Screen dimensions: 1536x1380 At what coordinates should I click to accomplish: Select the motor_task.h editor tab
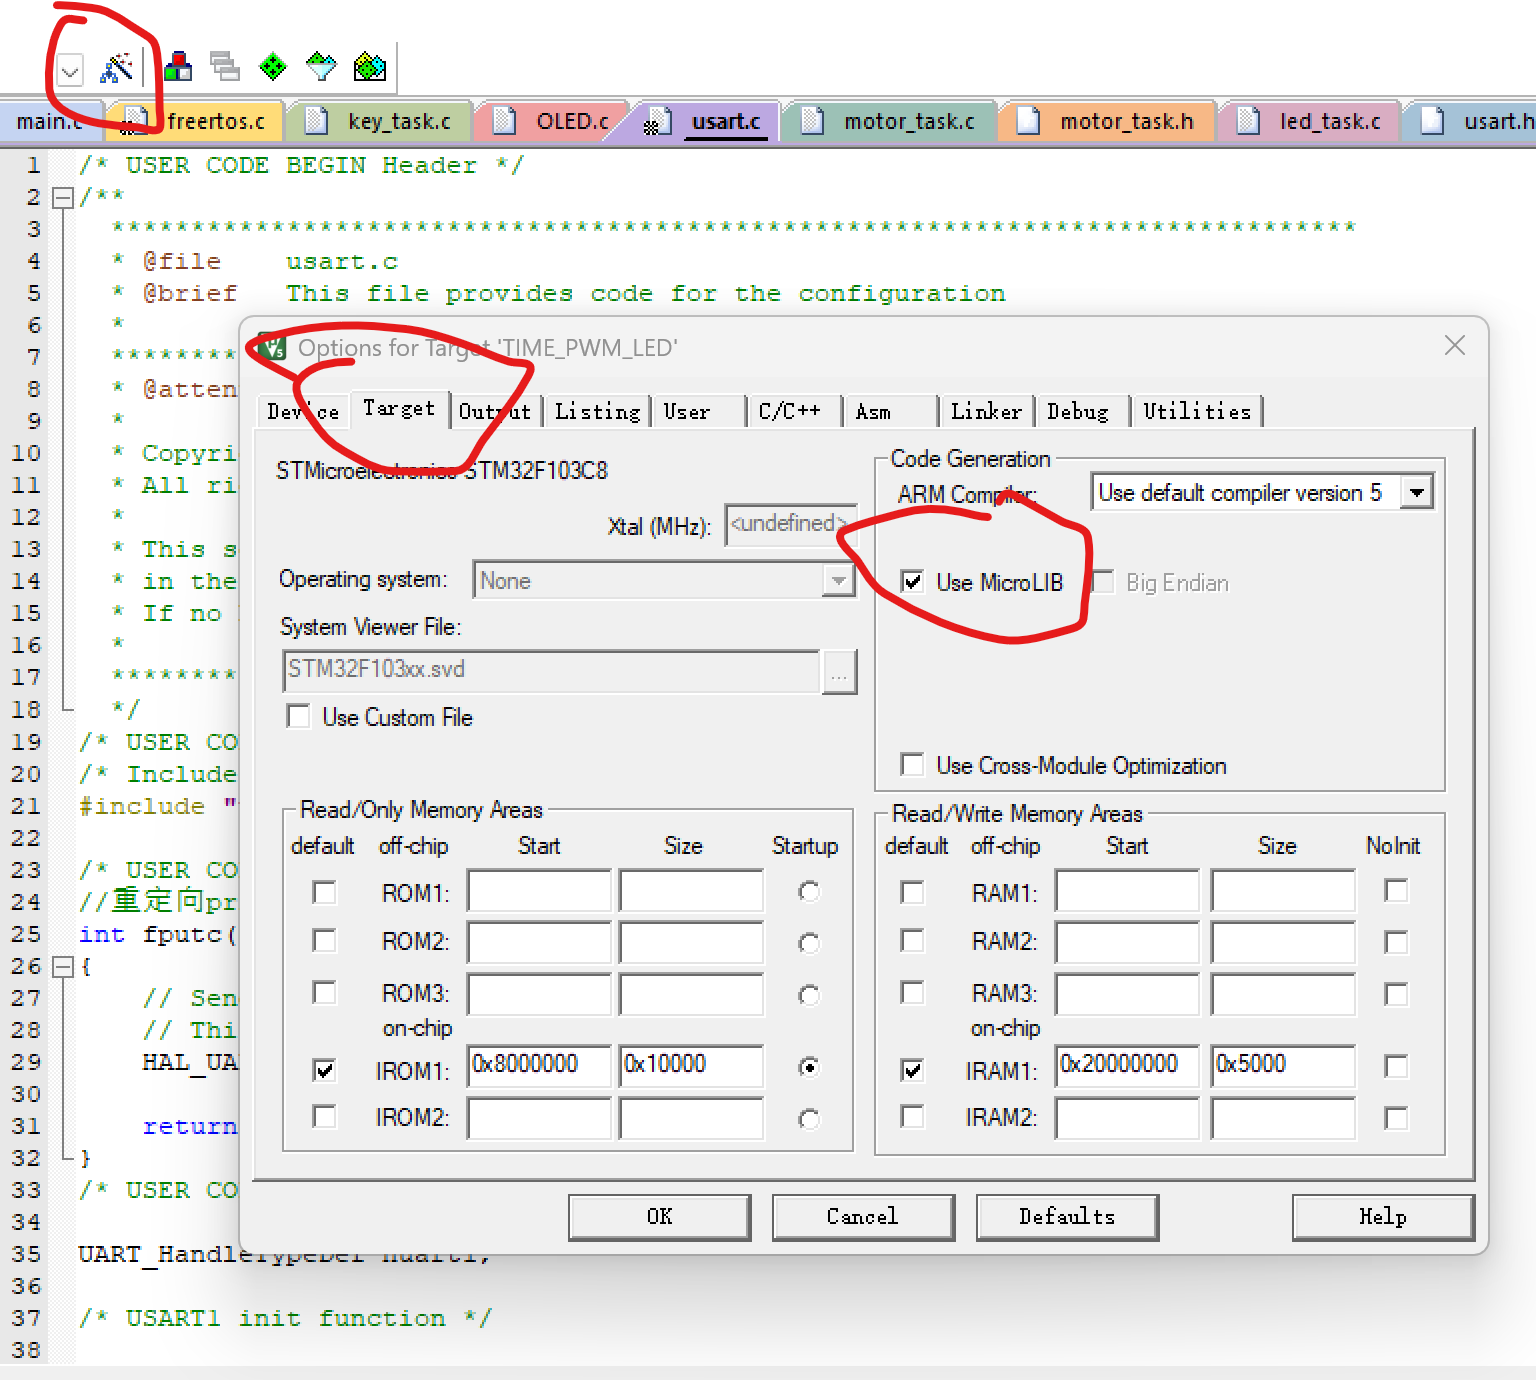1108,122
